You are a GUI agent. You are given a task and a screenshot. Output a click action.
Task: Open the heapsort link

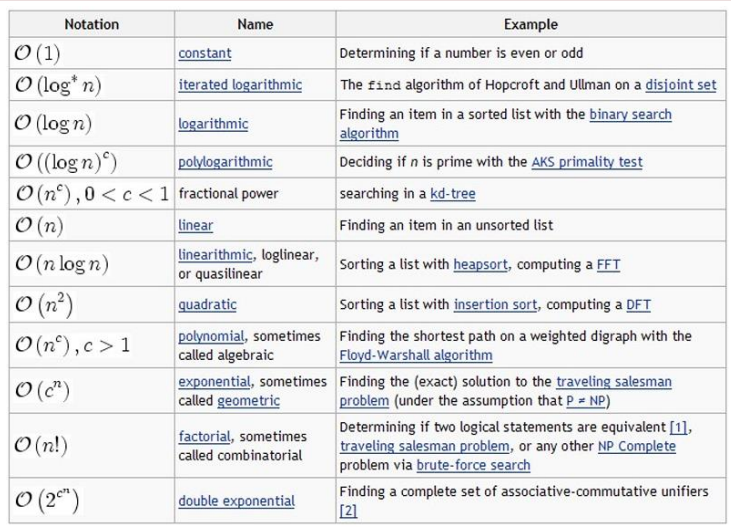coord(480,265)
